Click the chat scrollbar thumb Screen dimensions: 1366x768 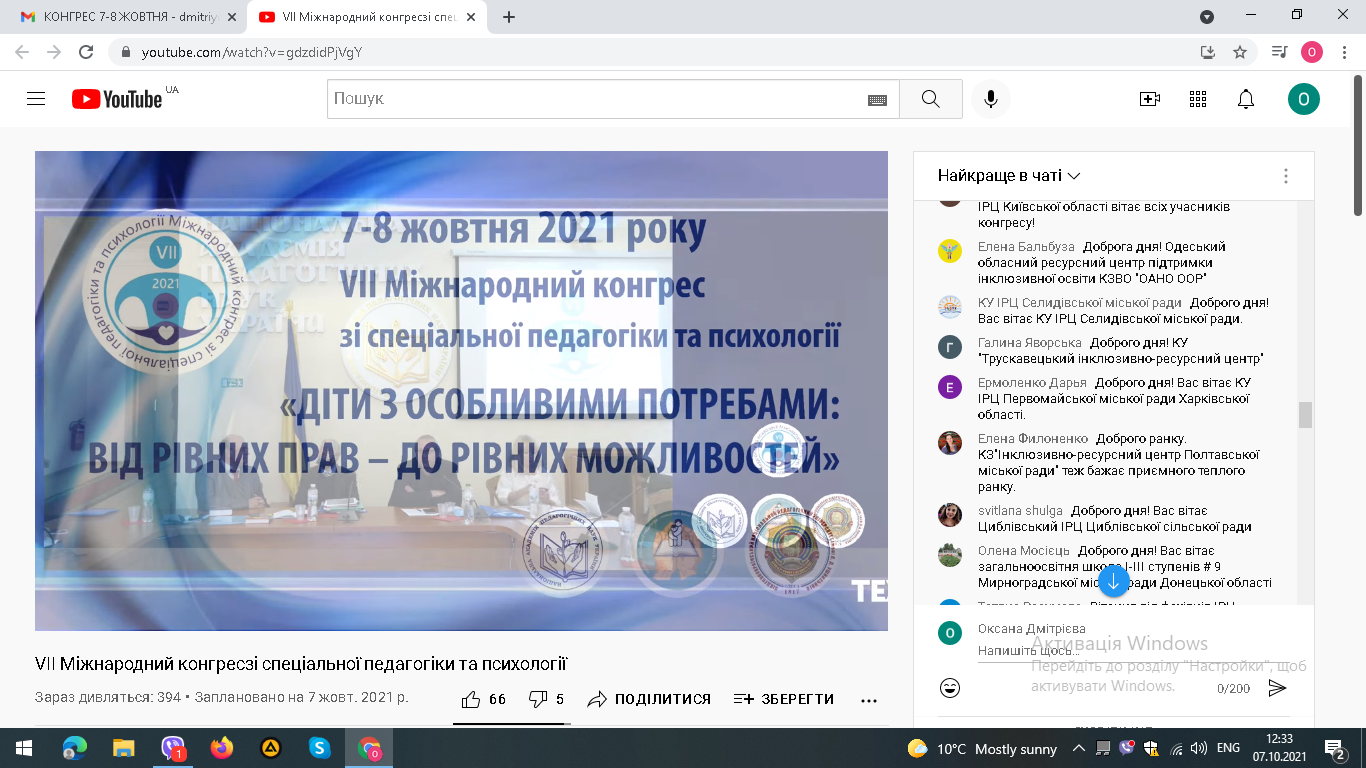(x=1305, y=415)
